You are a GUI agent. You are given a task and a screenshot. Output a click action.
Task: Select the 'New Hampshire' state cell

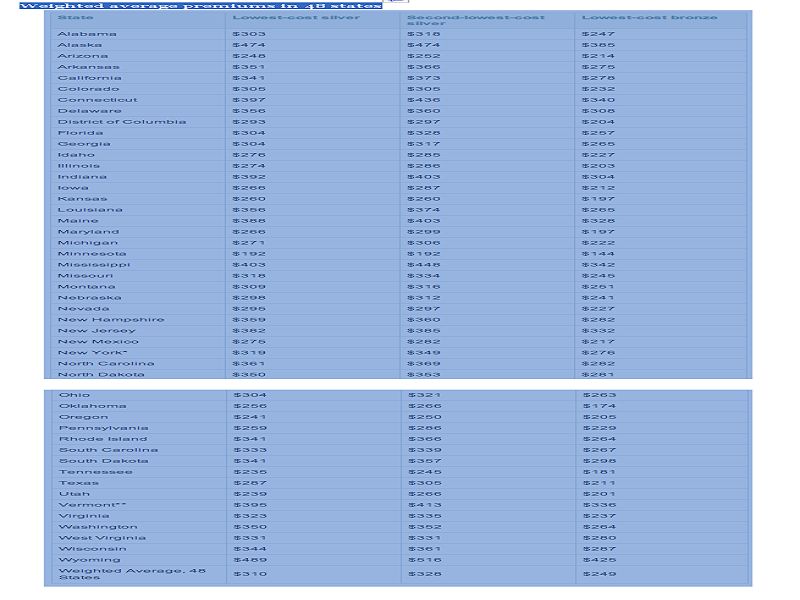tap(111, 320)
